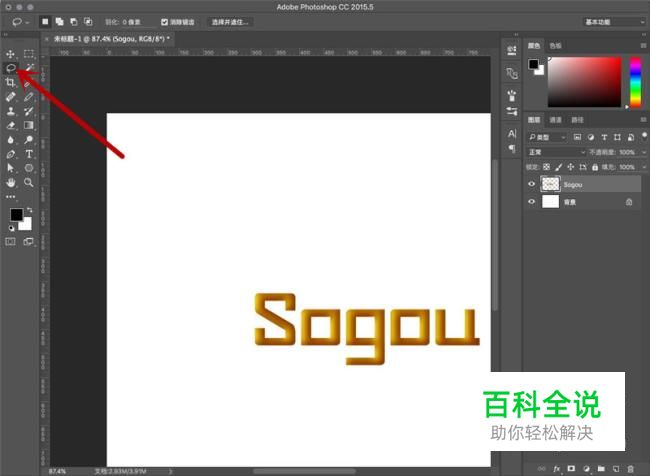The width and height of the screenshot is (650, 476).
Task: Switch to the Layers tab (图层)
Action: tap(534, 120)
